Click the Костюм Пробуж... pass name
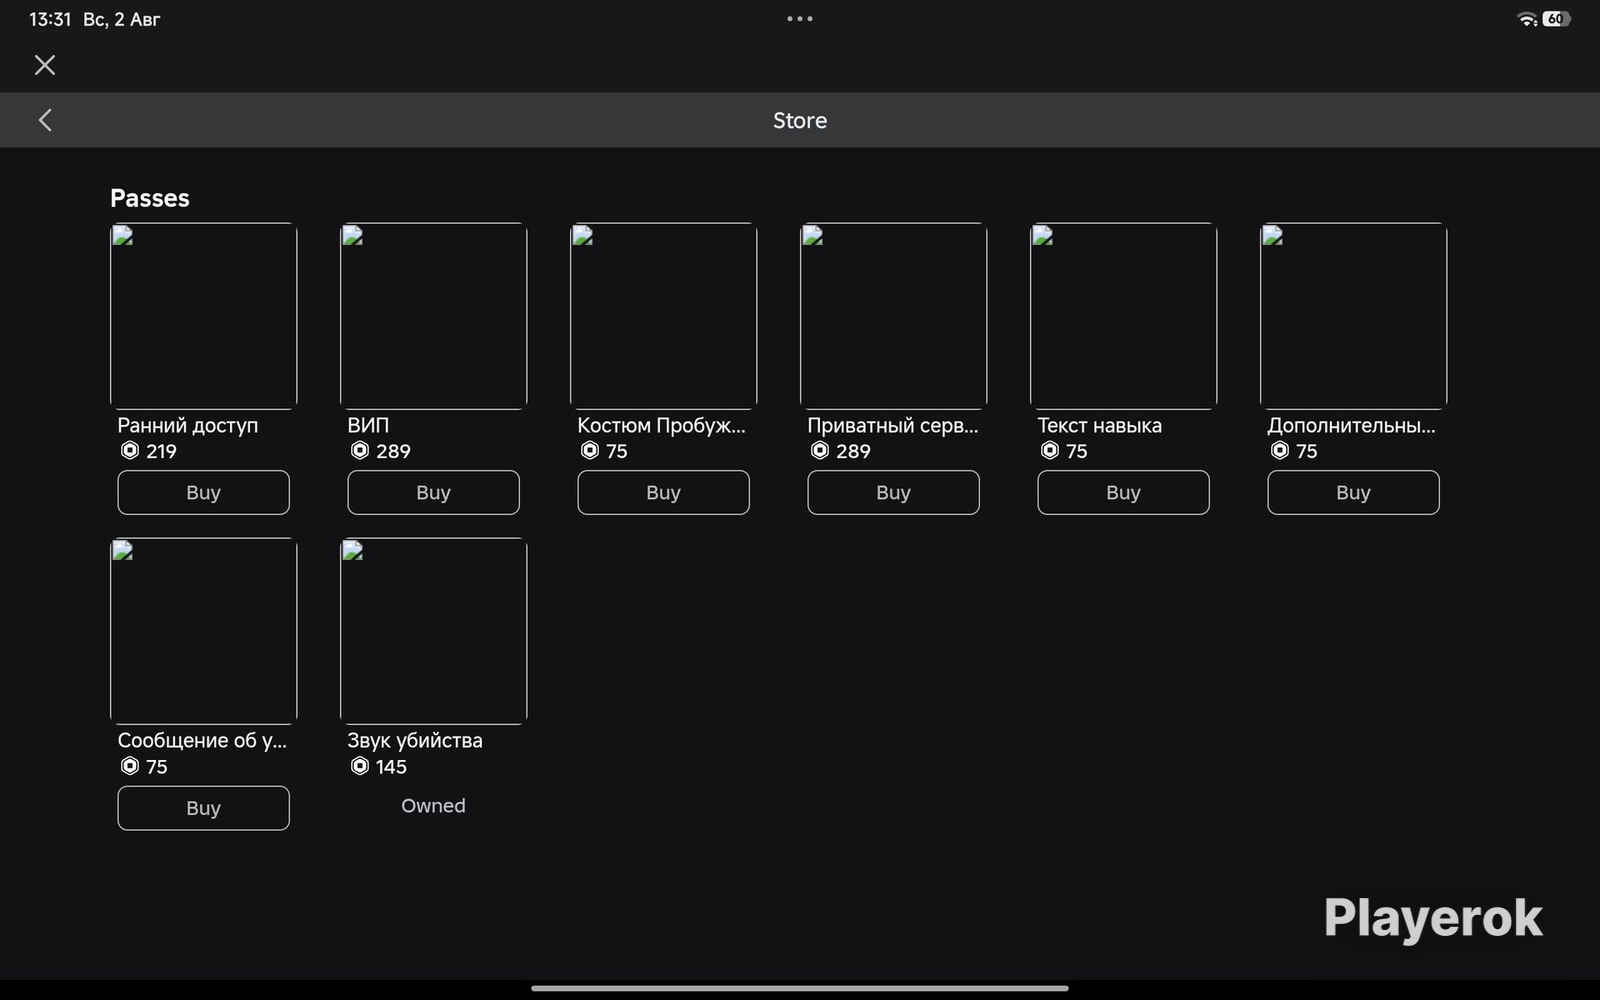This screenshot has height=1000, width=1600. point(662,425)
